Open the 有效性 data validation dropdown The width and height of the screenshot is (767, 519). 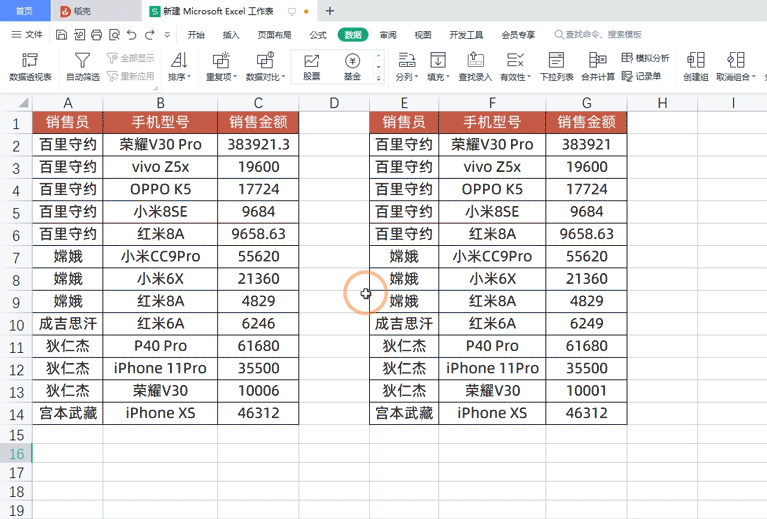pyautogui.click(x=515, y=67)
